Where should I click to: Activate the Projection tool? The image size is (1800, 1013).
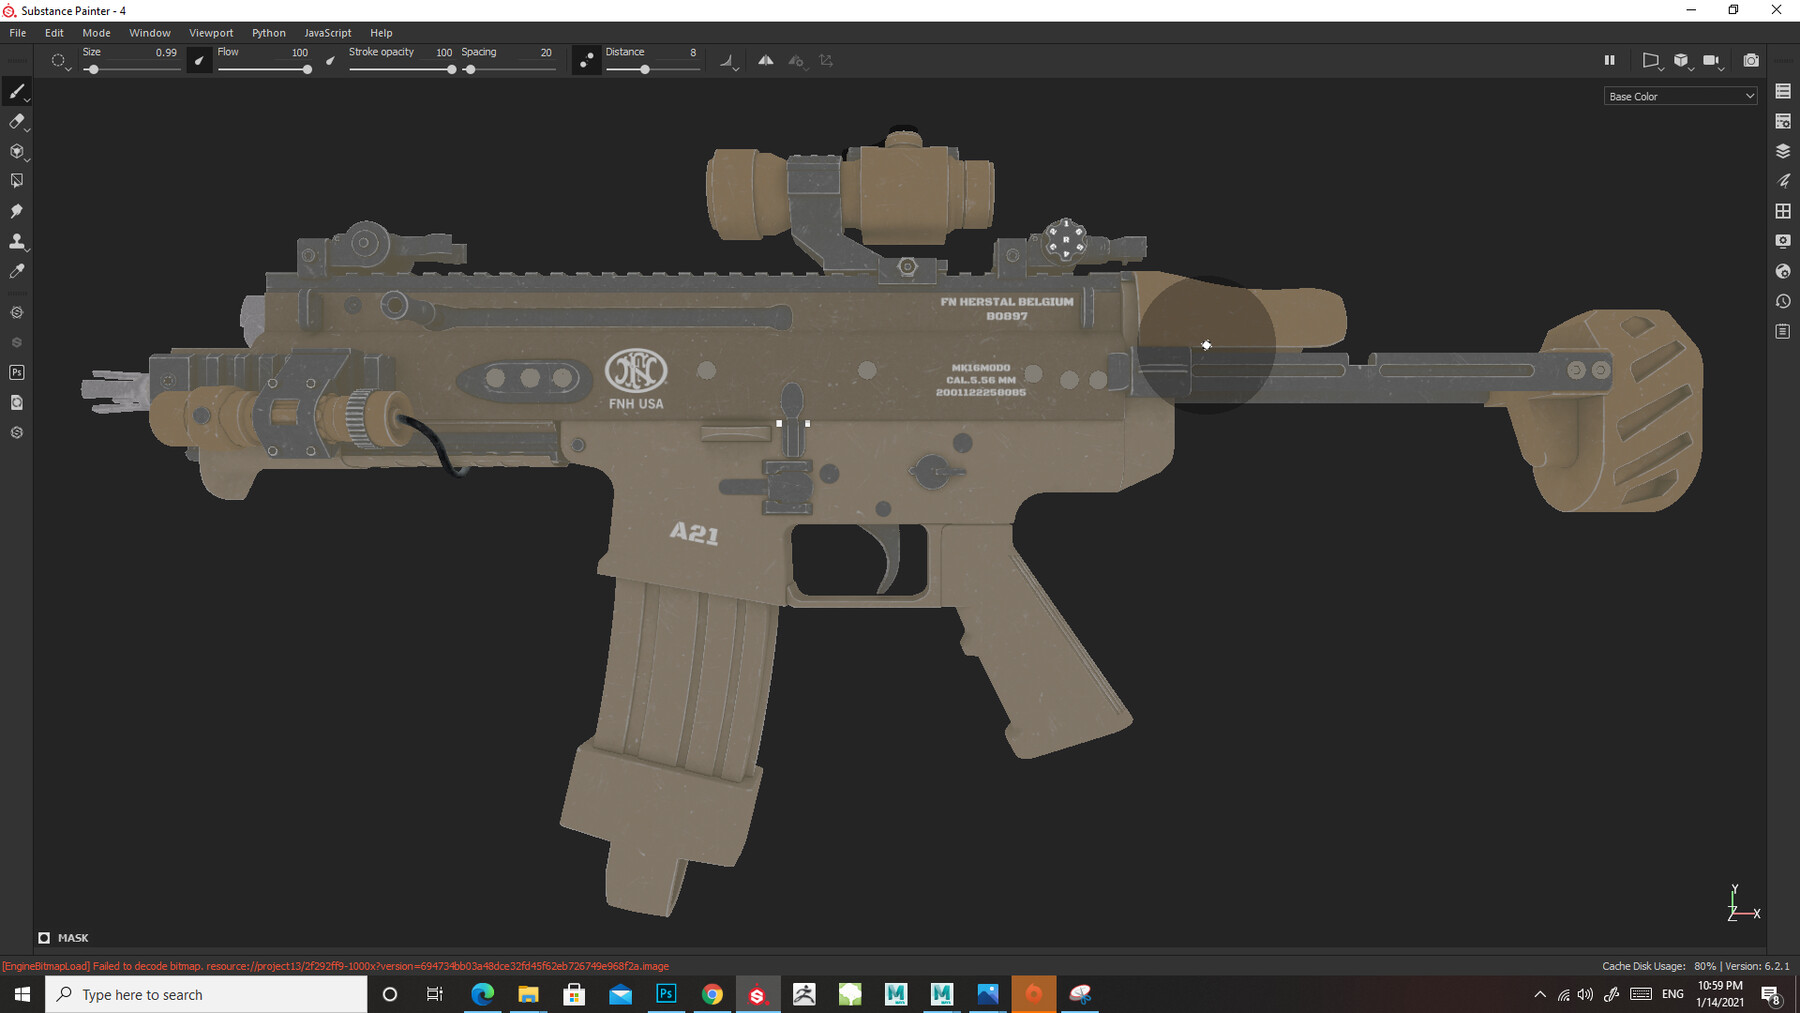16,151
